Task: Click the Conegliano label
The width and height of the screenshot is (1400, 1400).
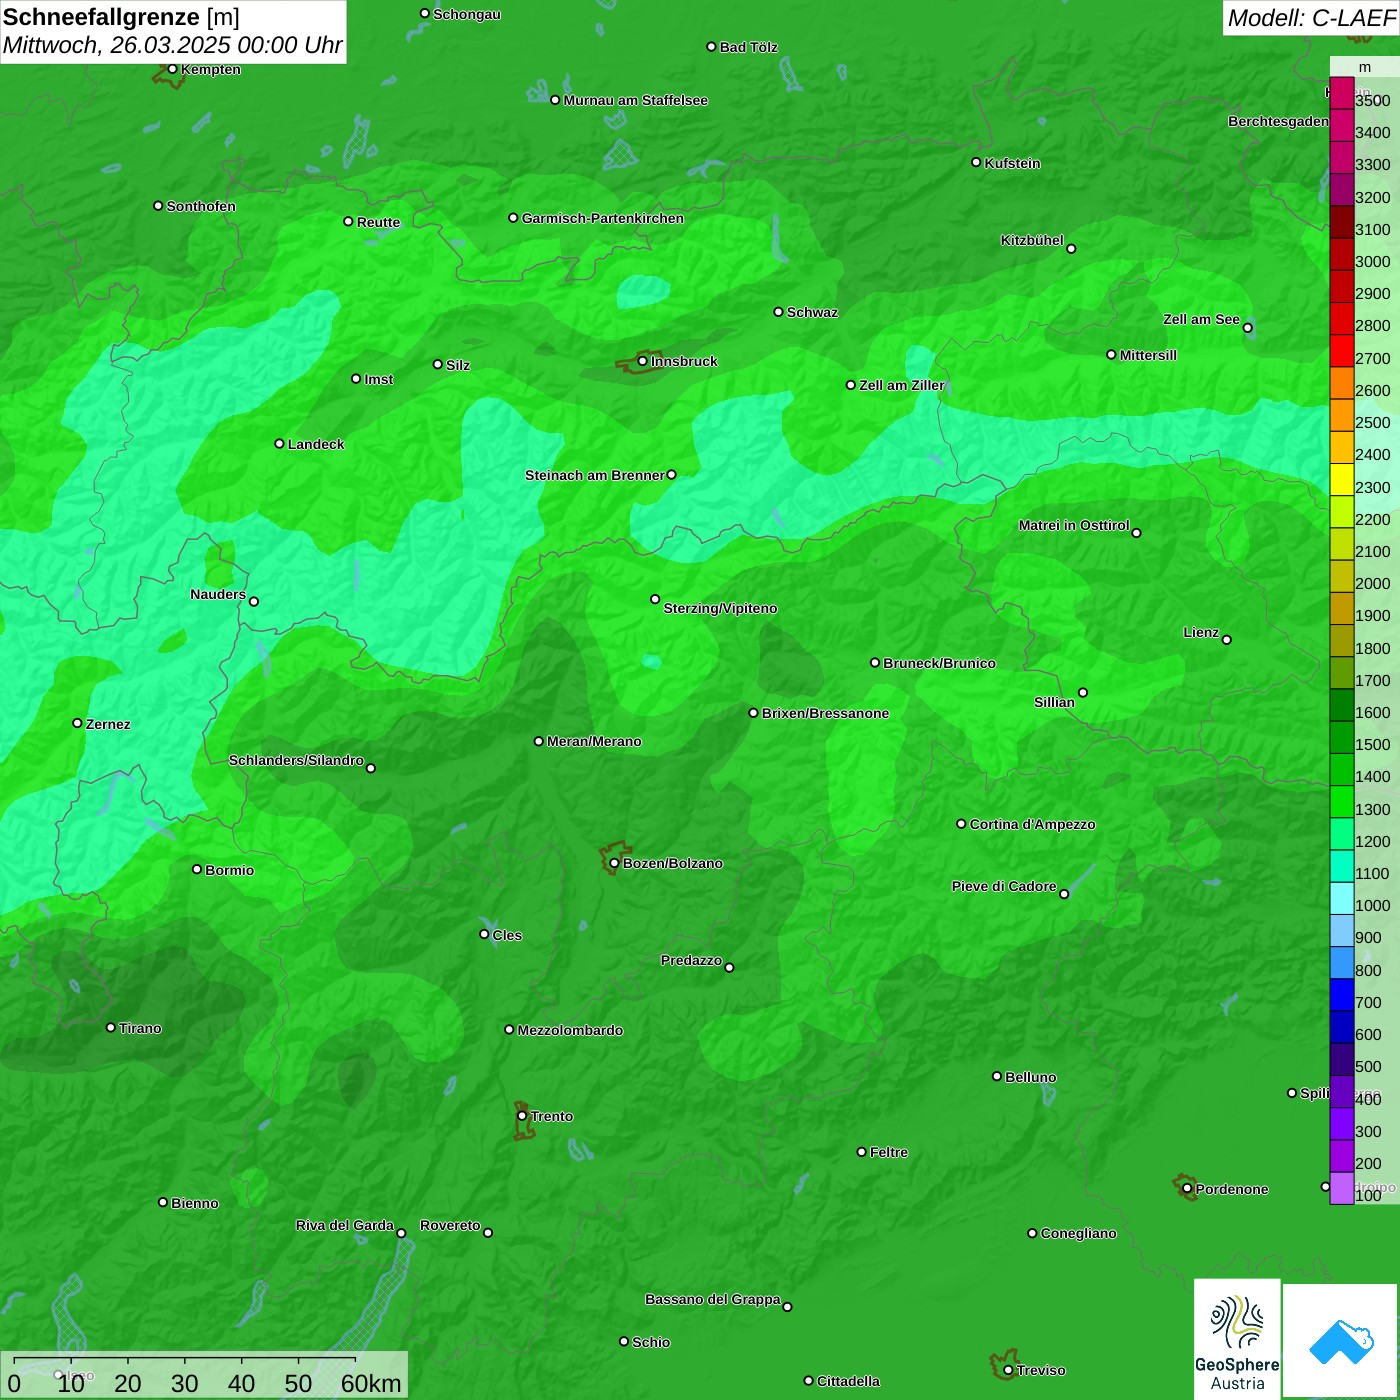Action: [x=1078, y=1233]
